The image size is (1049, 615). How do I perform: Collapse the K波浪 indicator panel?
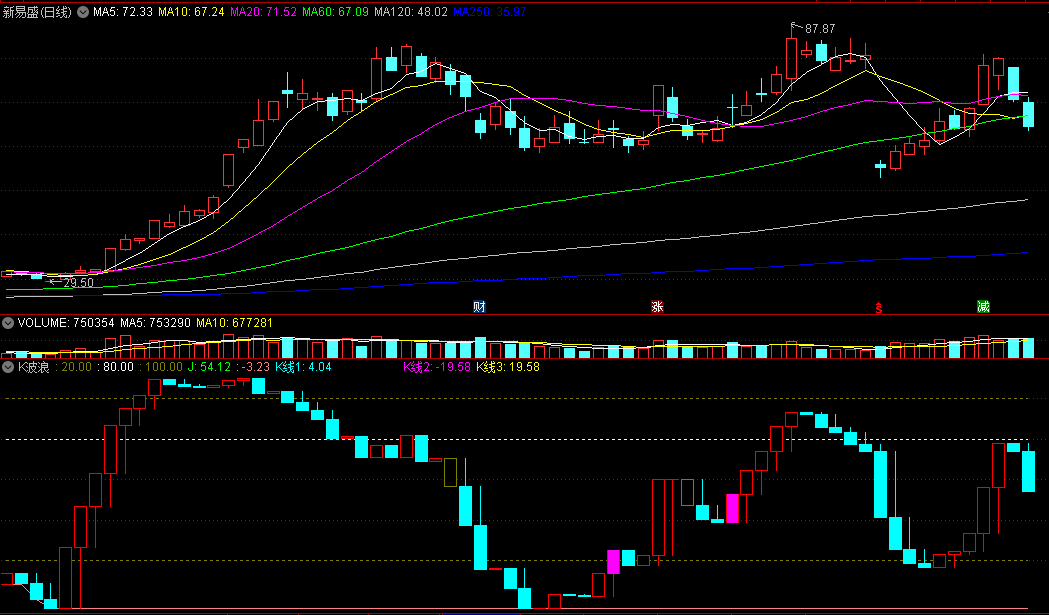pos(8,367)
